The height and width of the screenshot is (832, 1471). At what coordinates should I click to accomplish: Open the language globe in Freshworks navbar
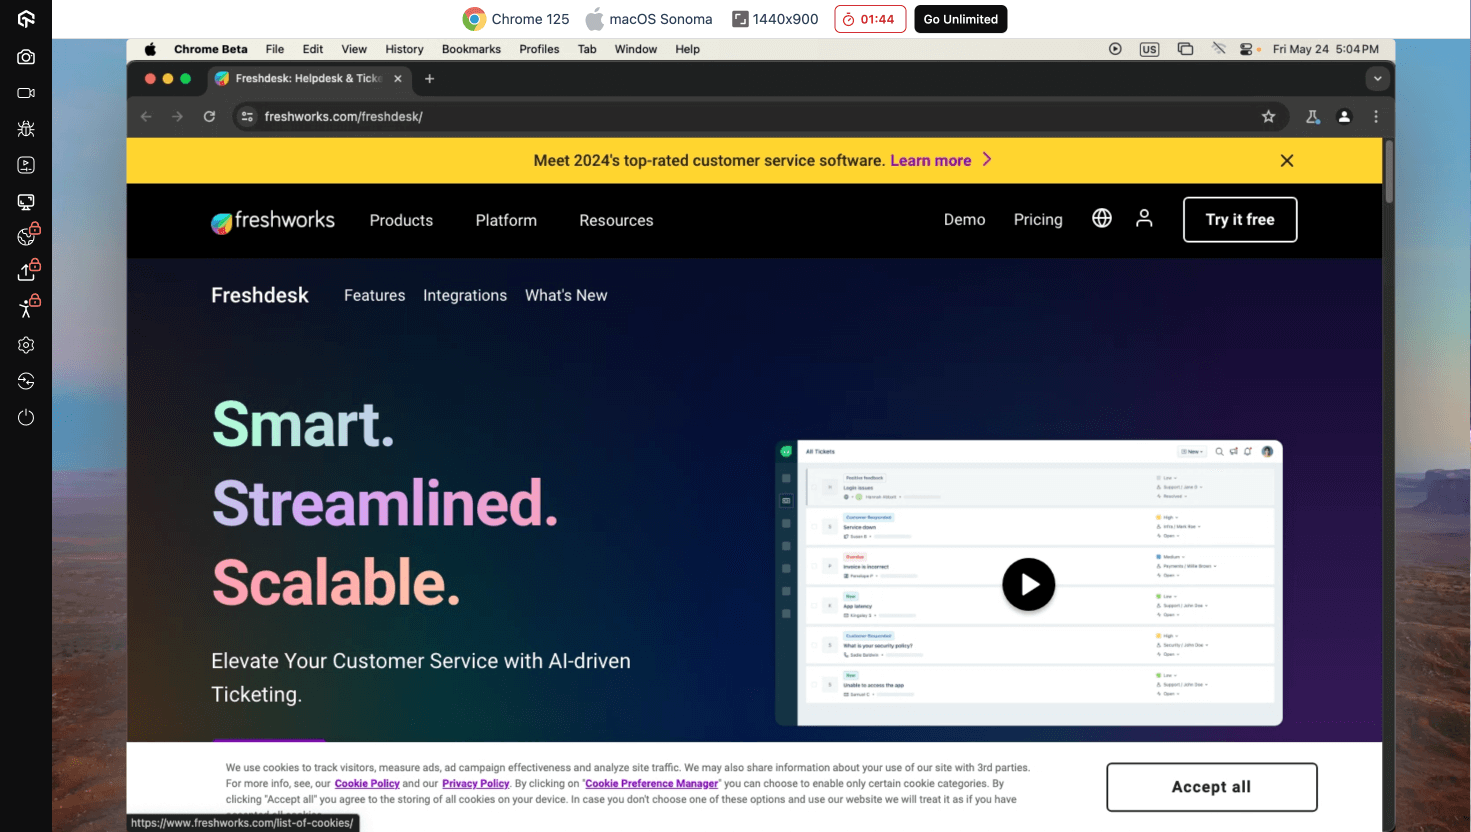(x=1101, y=217)
